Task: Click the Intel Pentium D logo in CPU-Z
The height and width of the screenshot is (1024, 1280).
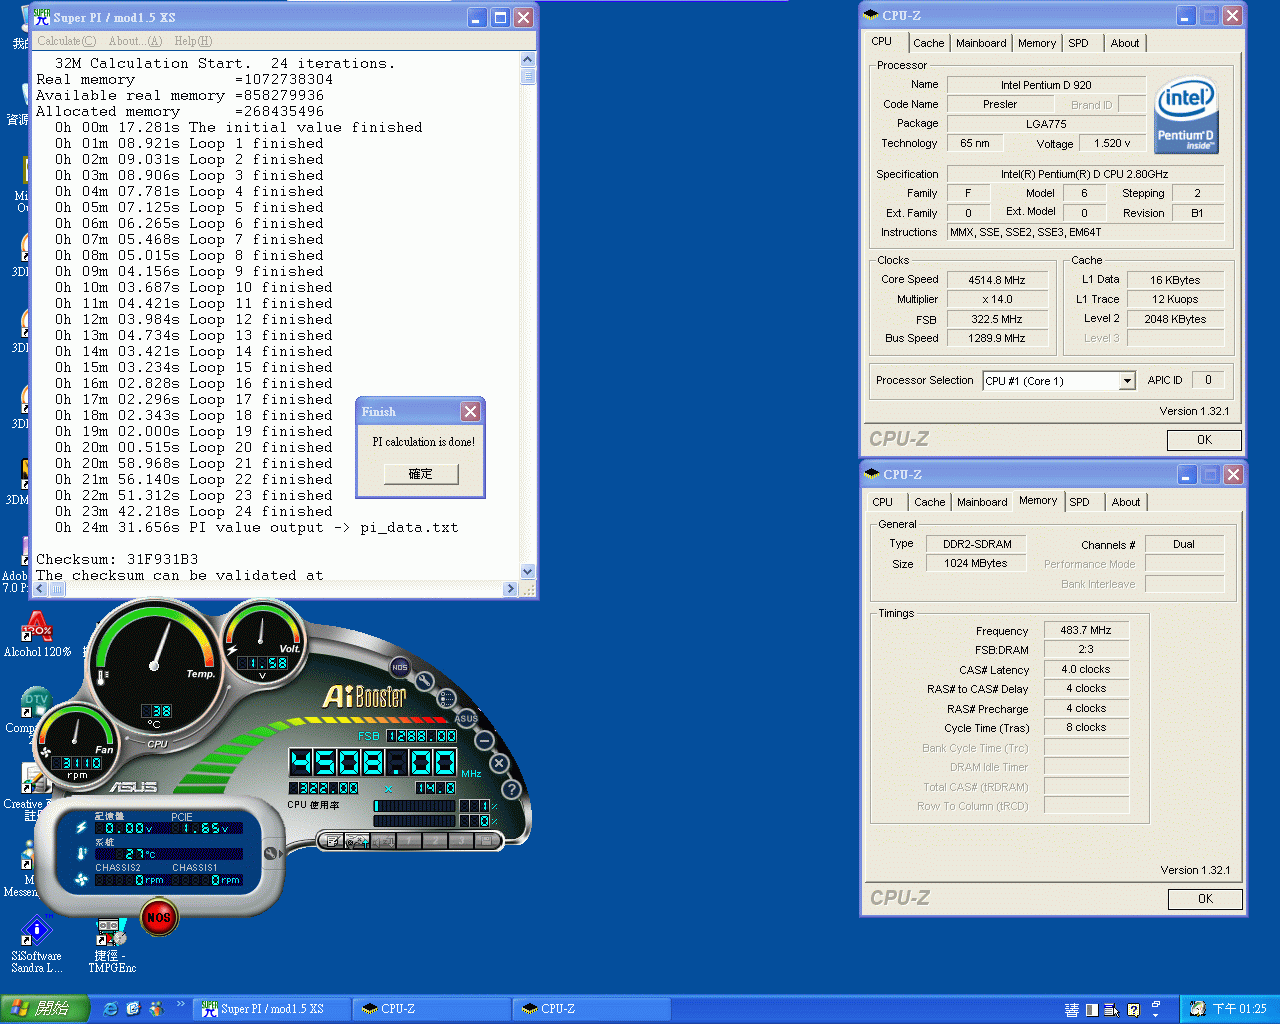Action: (1186, 115)
